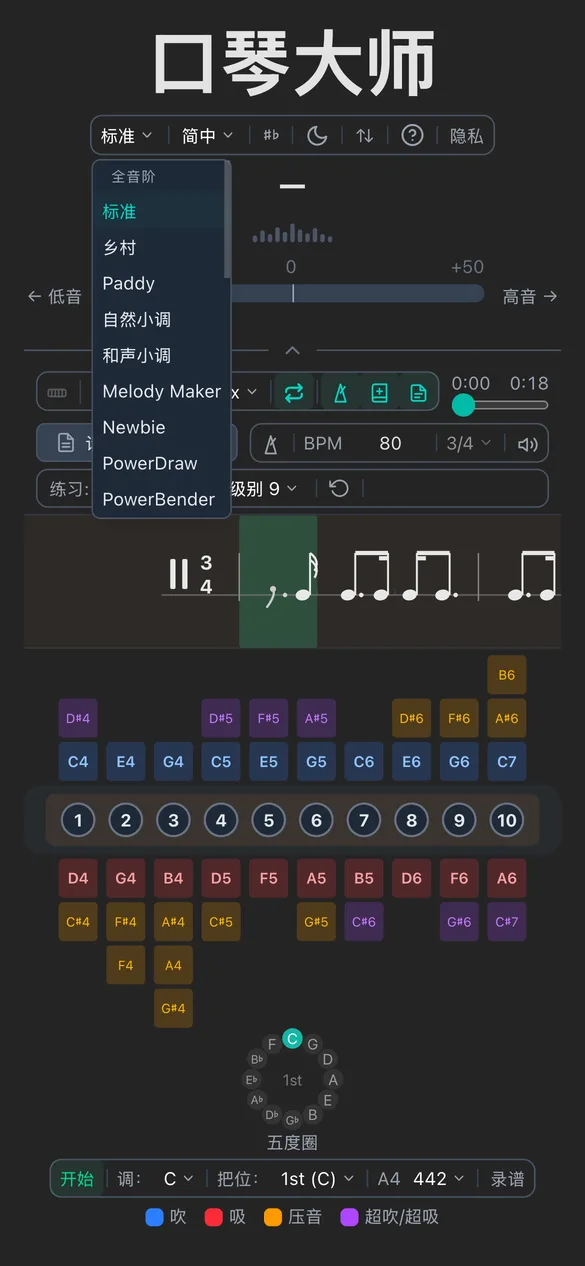Image resolution: width=585 pixels, height=1266 pixels.
Task: Open the 简中 language dropdown
Action: [x=207, y=134]
